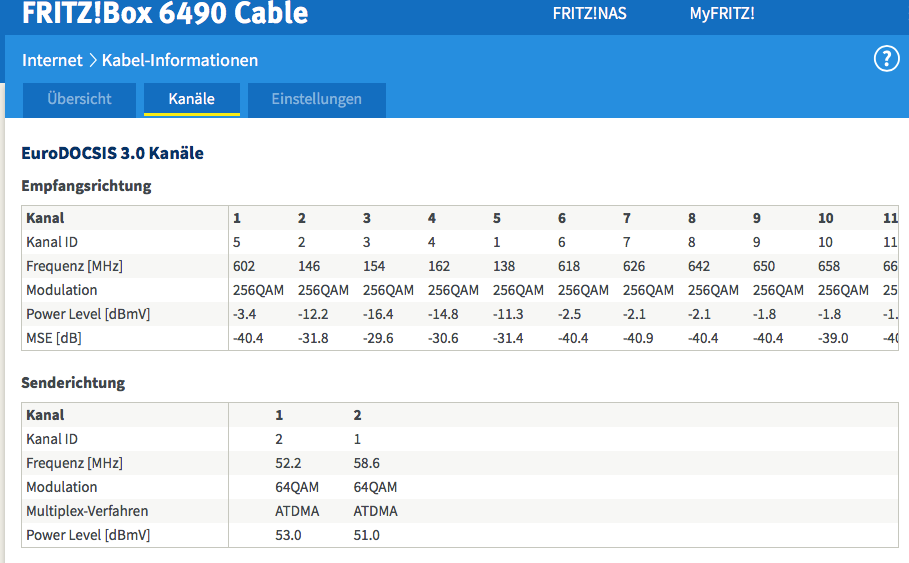Click downstream frequency value 626

(634, 266)
